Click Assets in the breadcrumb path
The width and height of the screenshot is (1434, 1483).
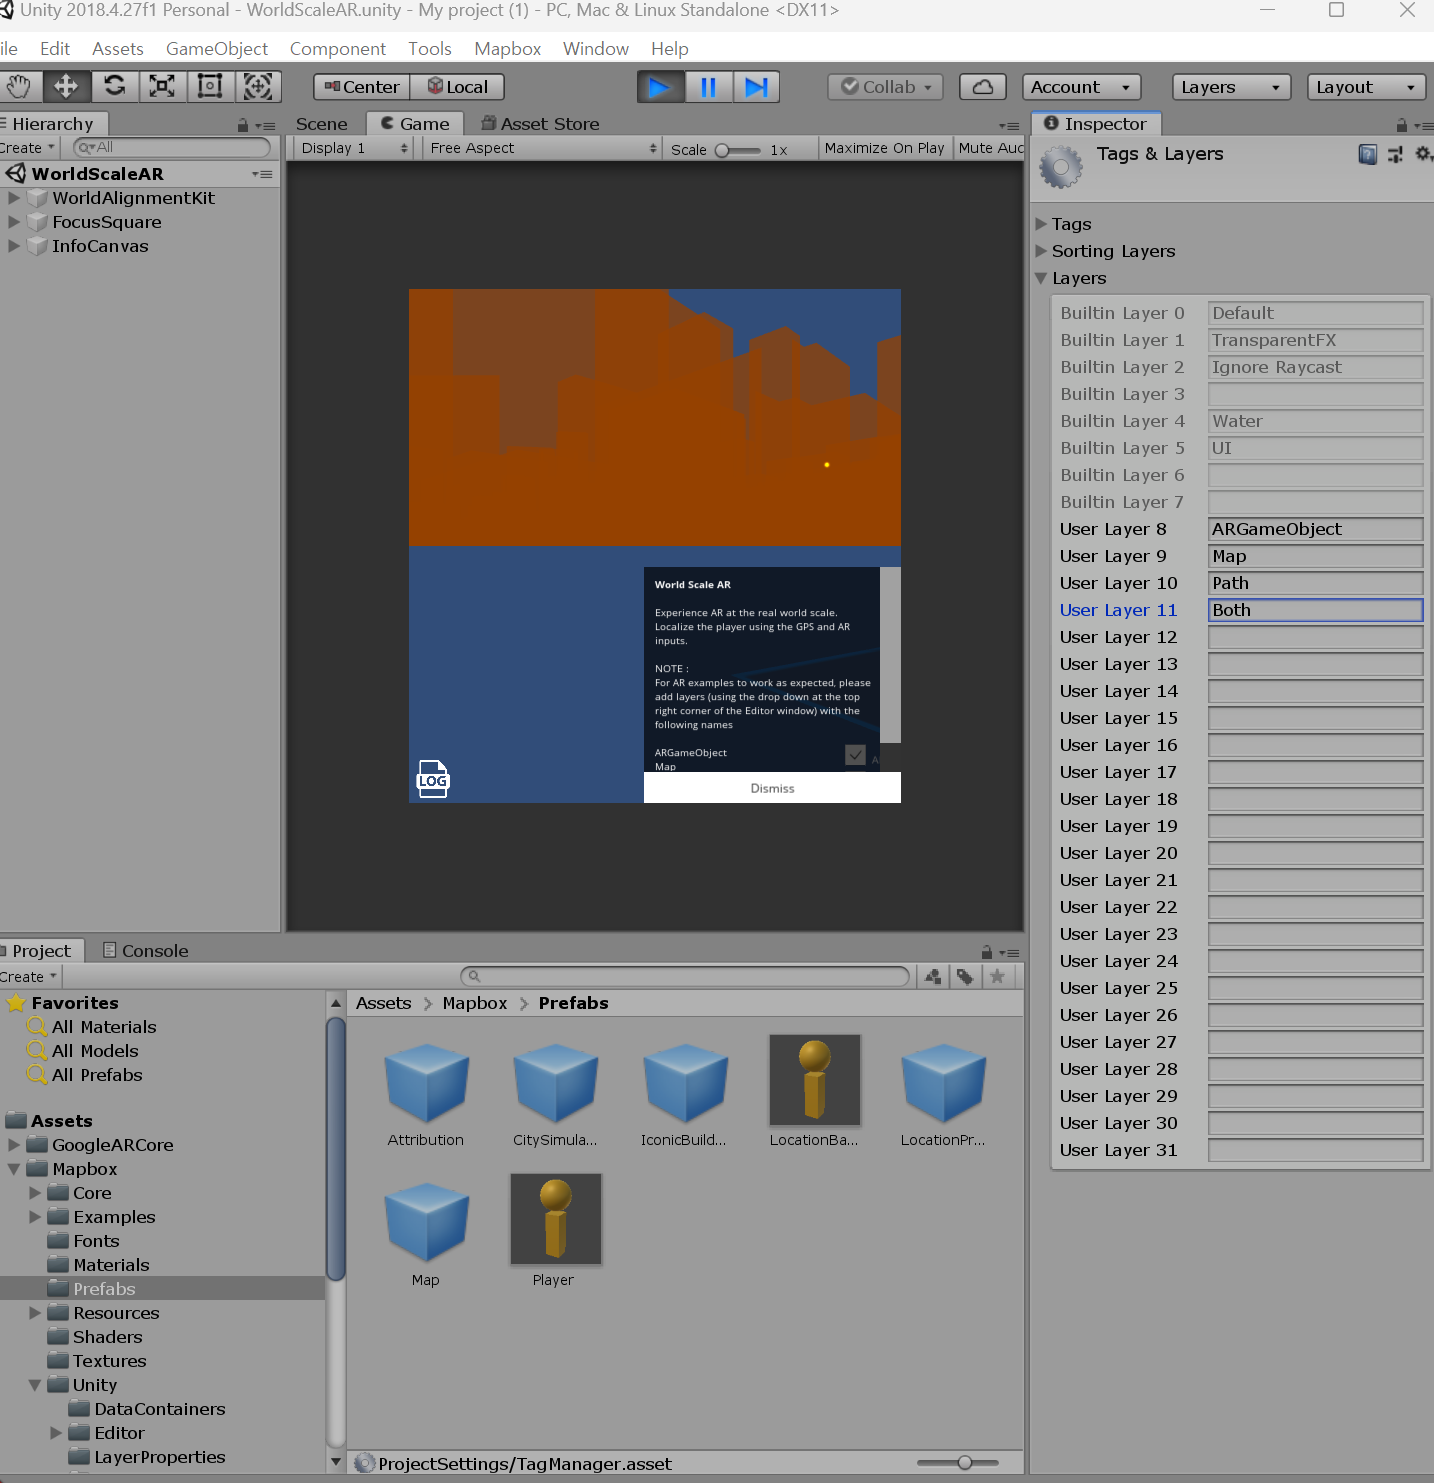click(x=384, y=1003)
